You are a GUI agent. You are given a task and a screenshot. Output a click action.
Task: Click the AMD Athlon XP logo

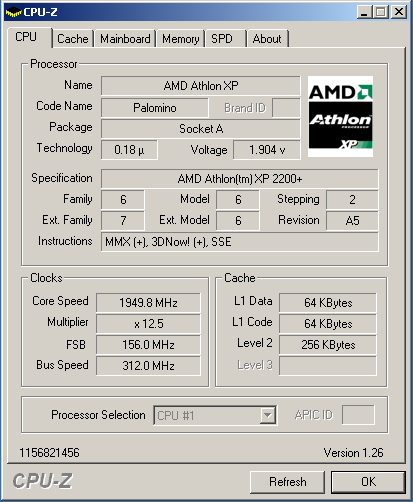coord(340,116)
